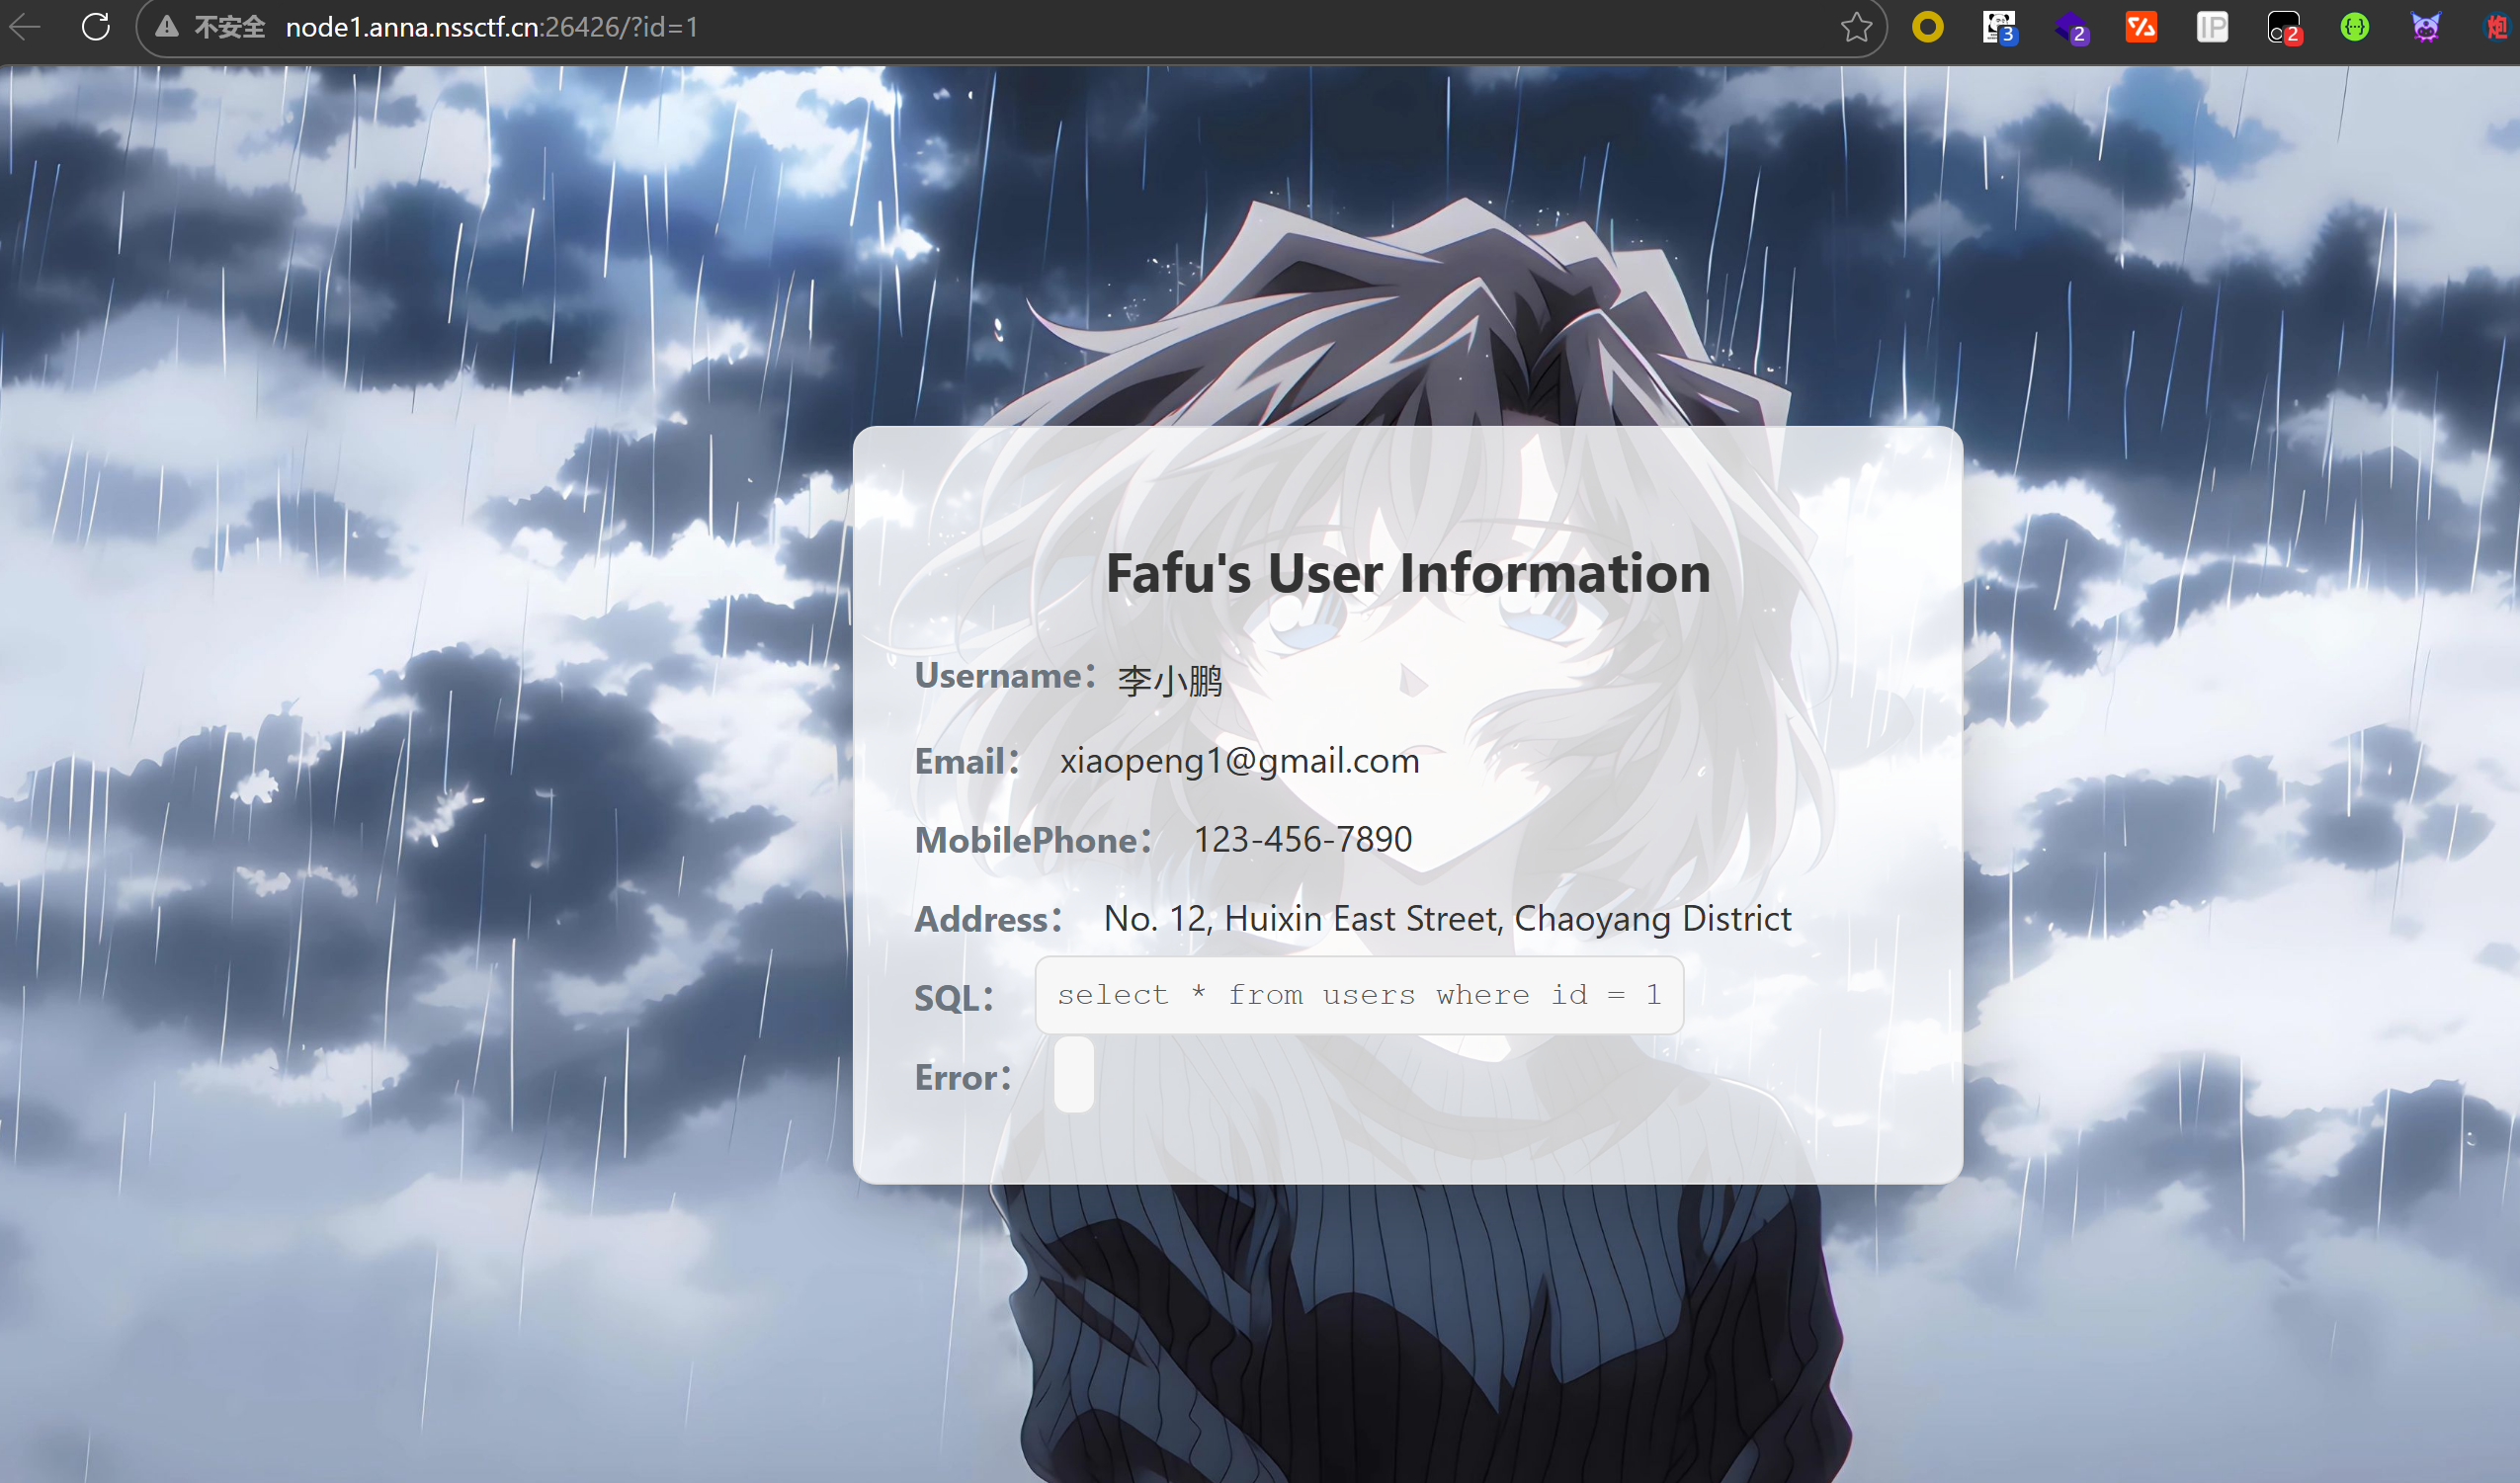Click the xiaopeng1@gmail.com email text
The height and width of the screenshot is (1483, 2520).
coord(1239,761)
